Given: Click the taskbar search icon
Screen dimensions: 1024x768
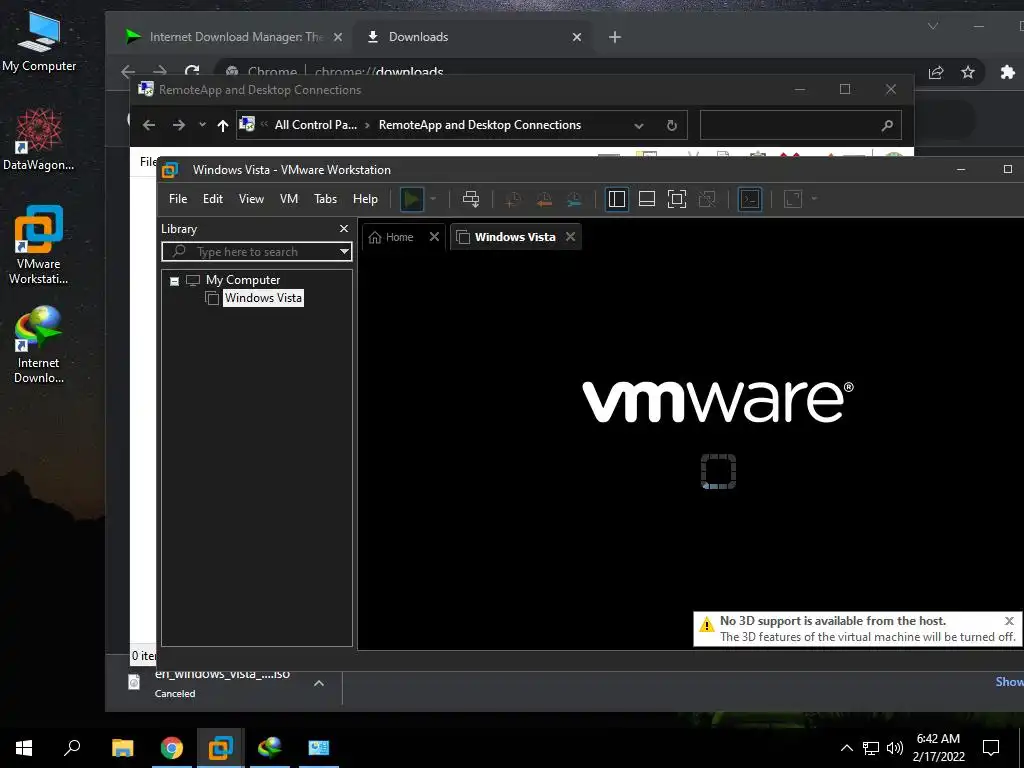Looking at the screenshot, I should point(72,748).
